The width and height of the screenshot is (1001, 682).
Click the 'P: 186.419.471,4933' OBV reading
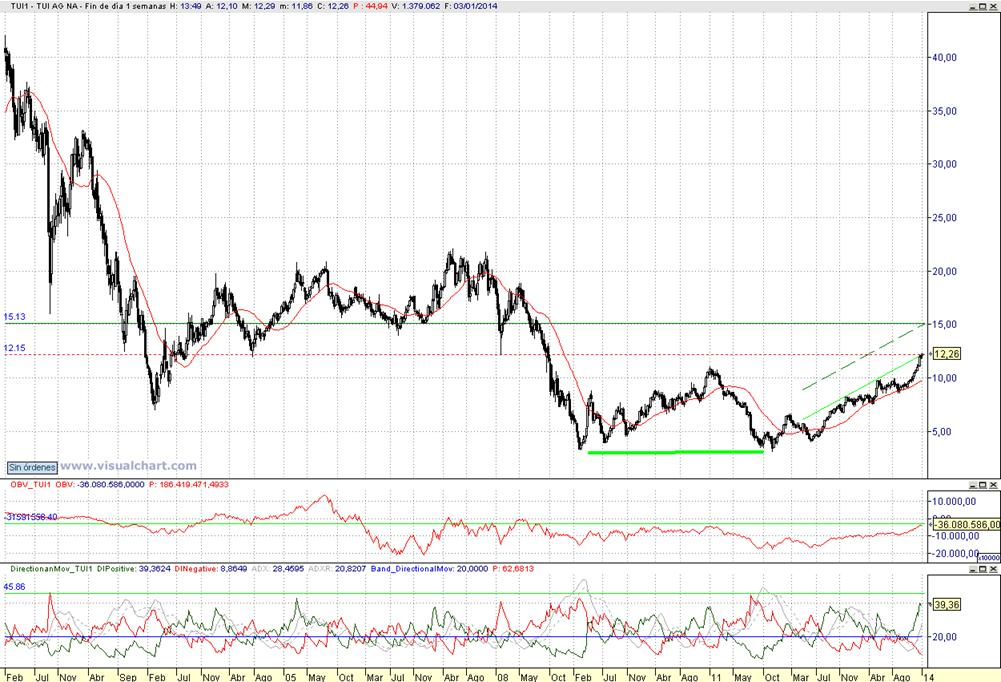point(189,485)
